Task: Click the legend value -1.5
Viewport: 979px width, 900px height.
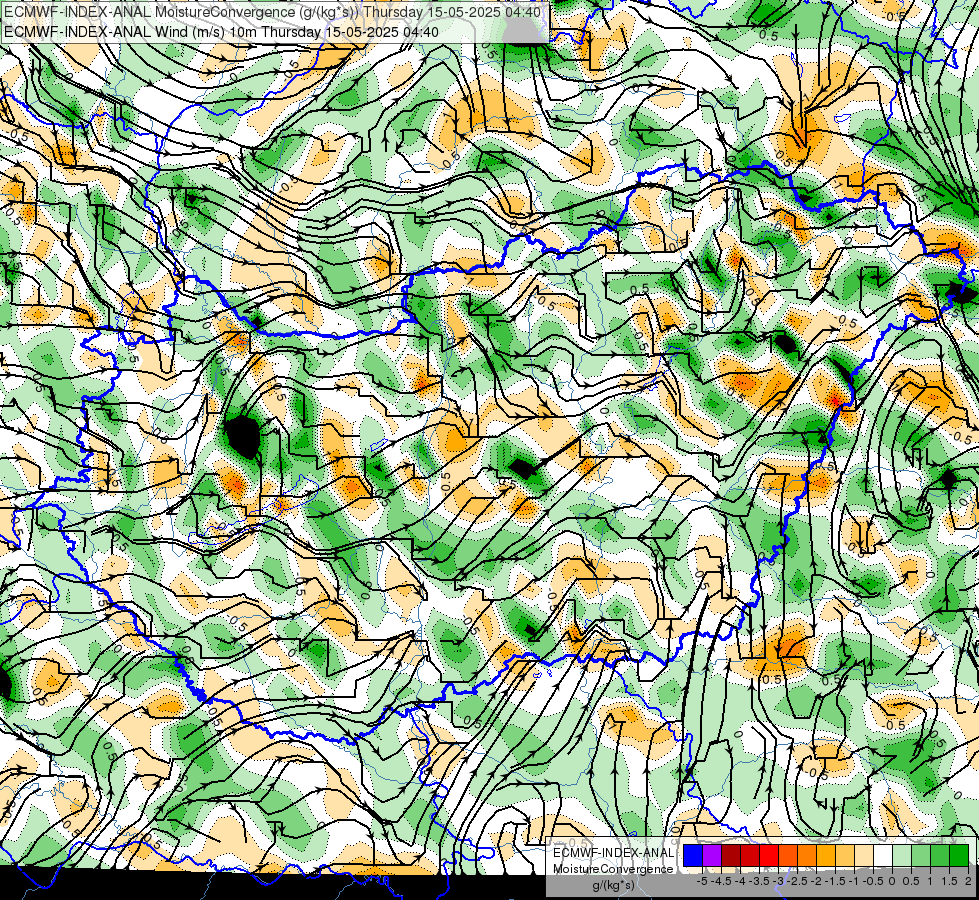Action: pos(837,881)
